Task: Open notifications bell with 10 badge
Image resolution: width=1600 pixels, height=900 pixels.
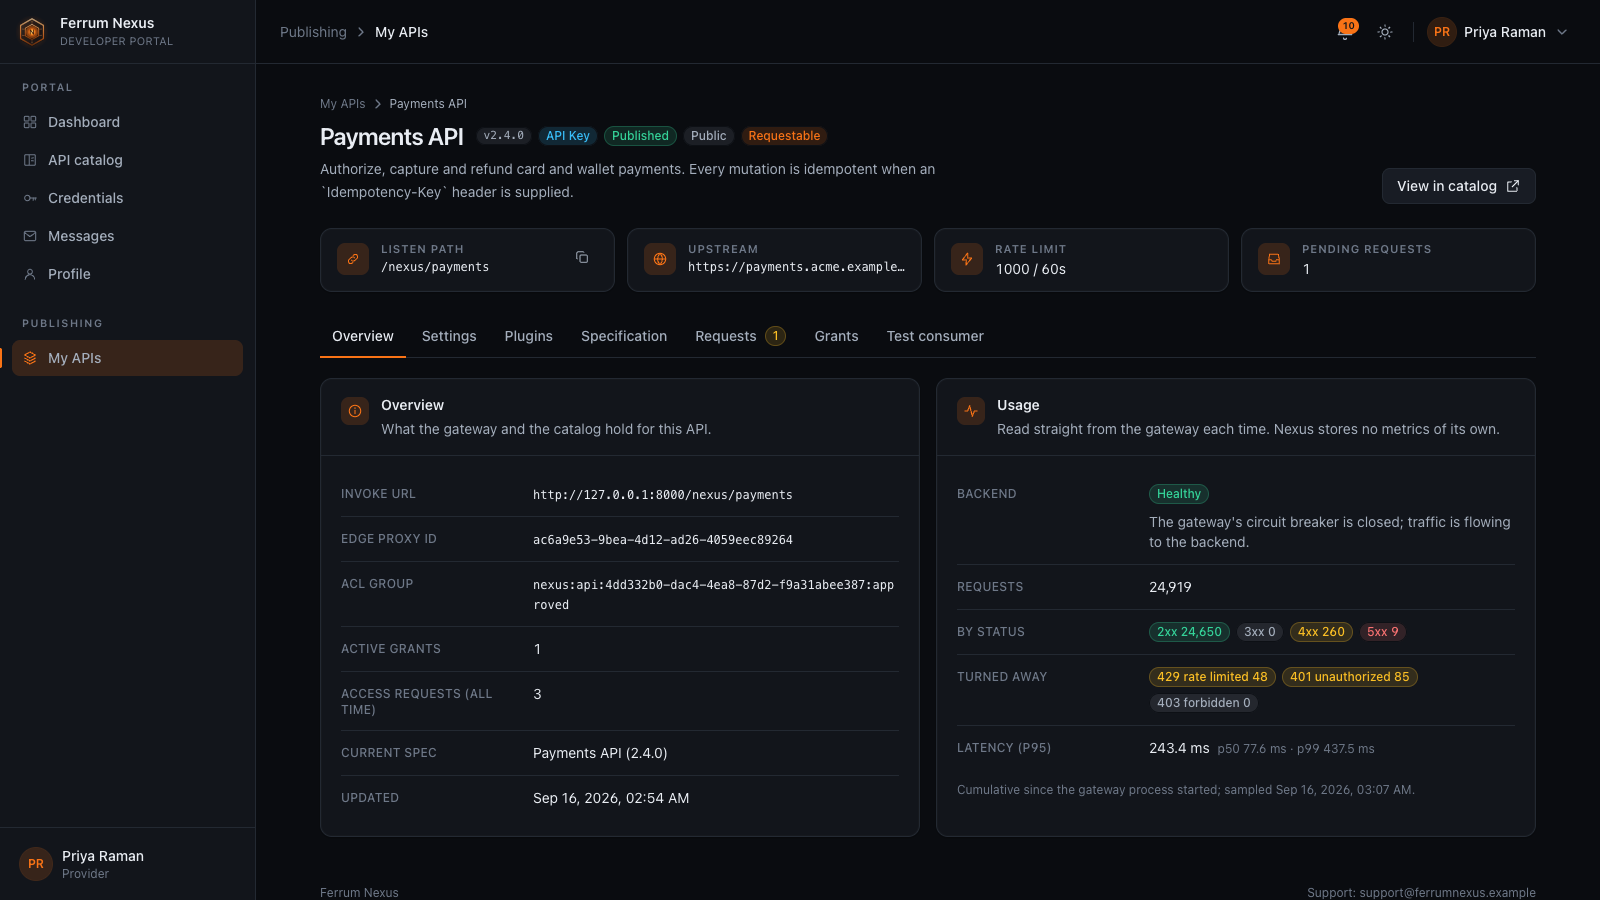Action: 1346,31
